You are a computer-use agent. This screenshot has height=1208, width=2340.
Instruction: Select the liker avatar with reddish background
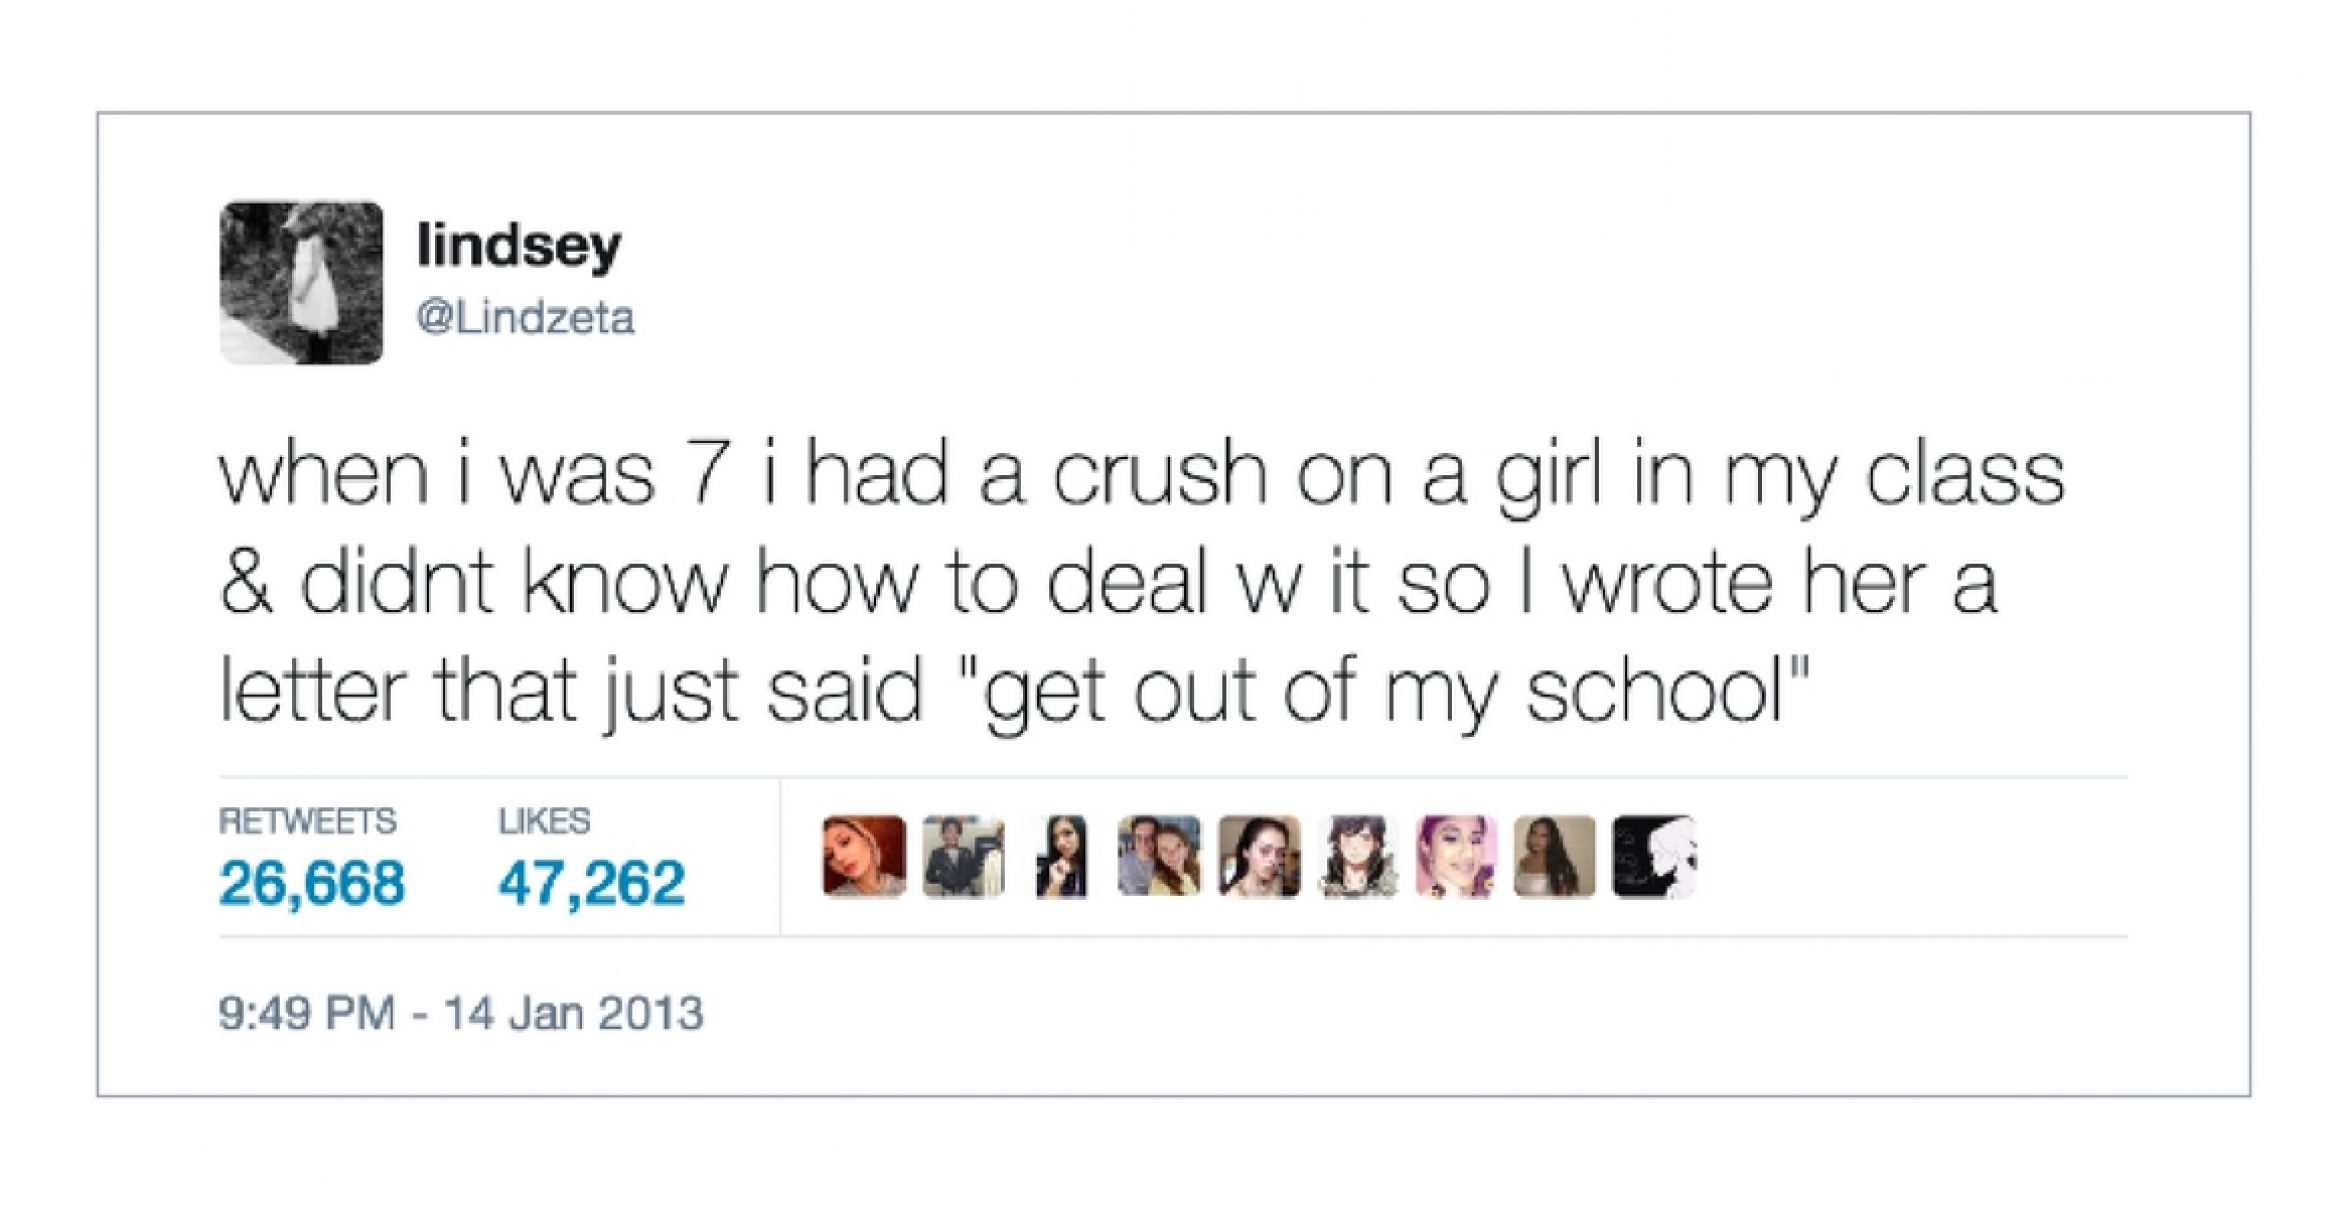pos(864,856)
